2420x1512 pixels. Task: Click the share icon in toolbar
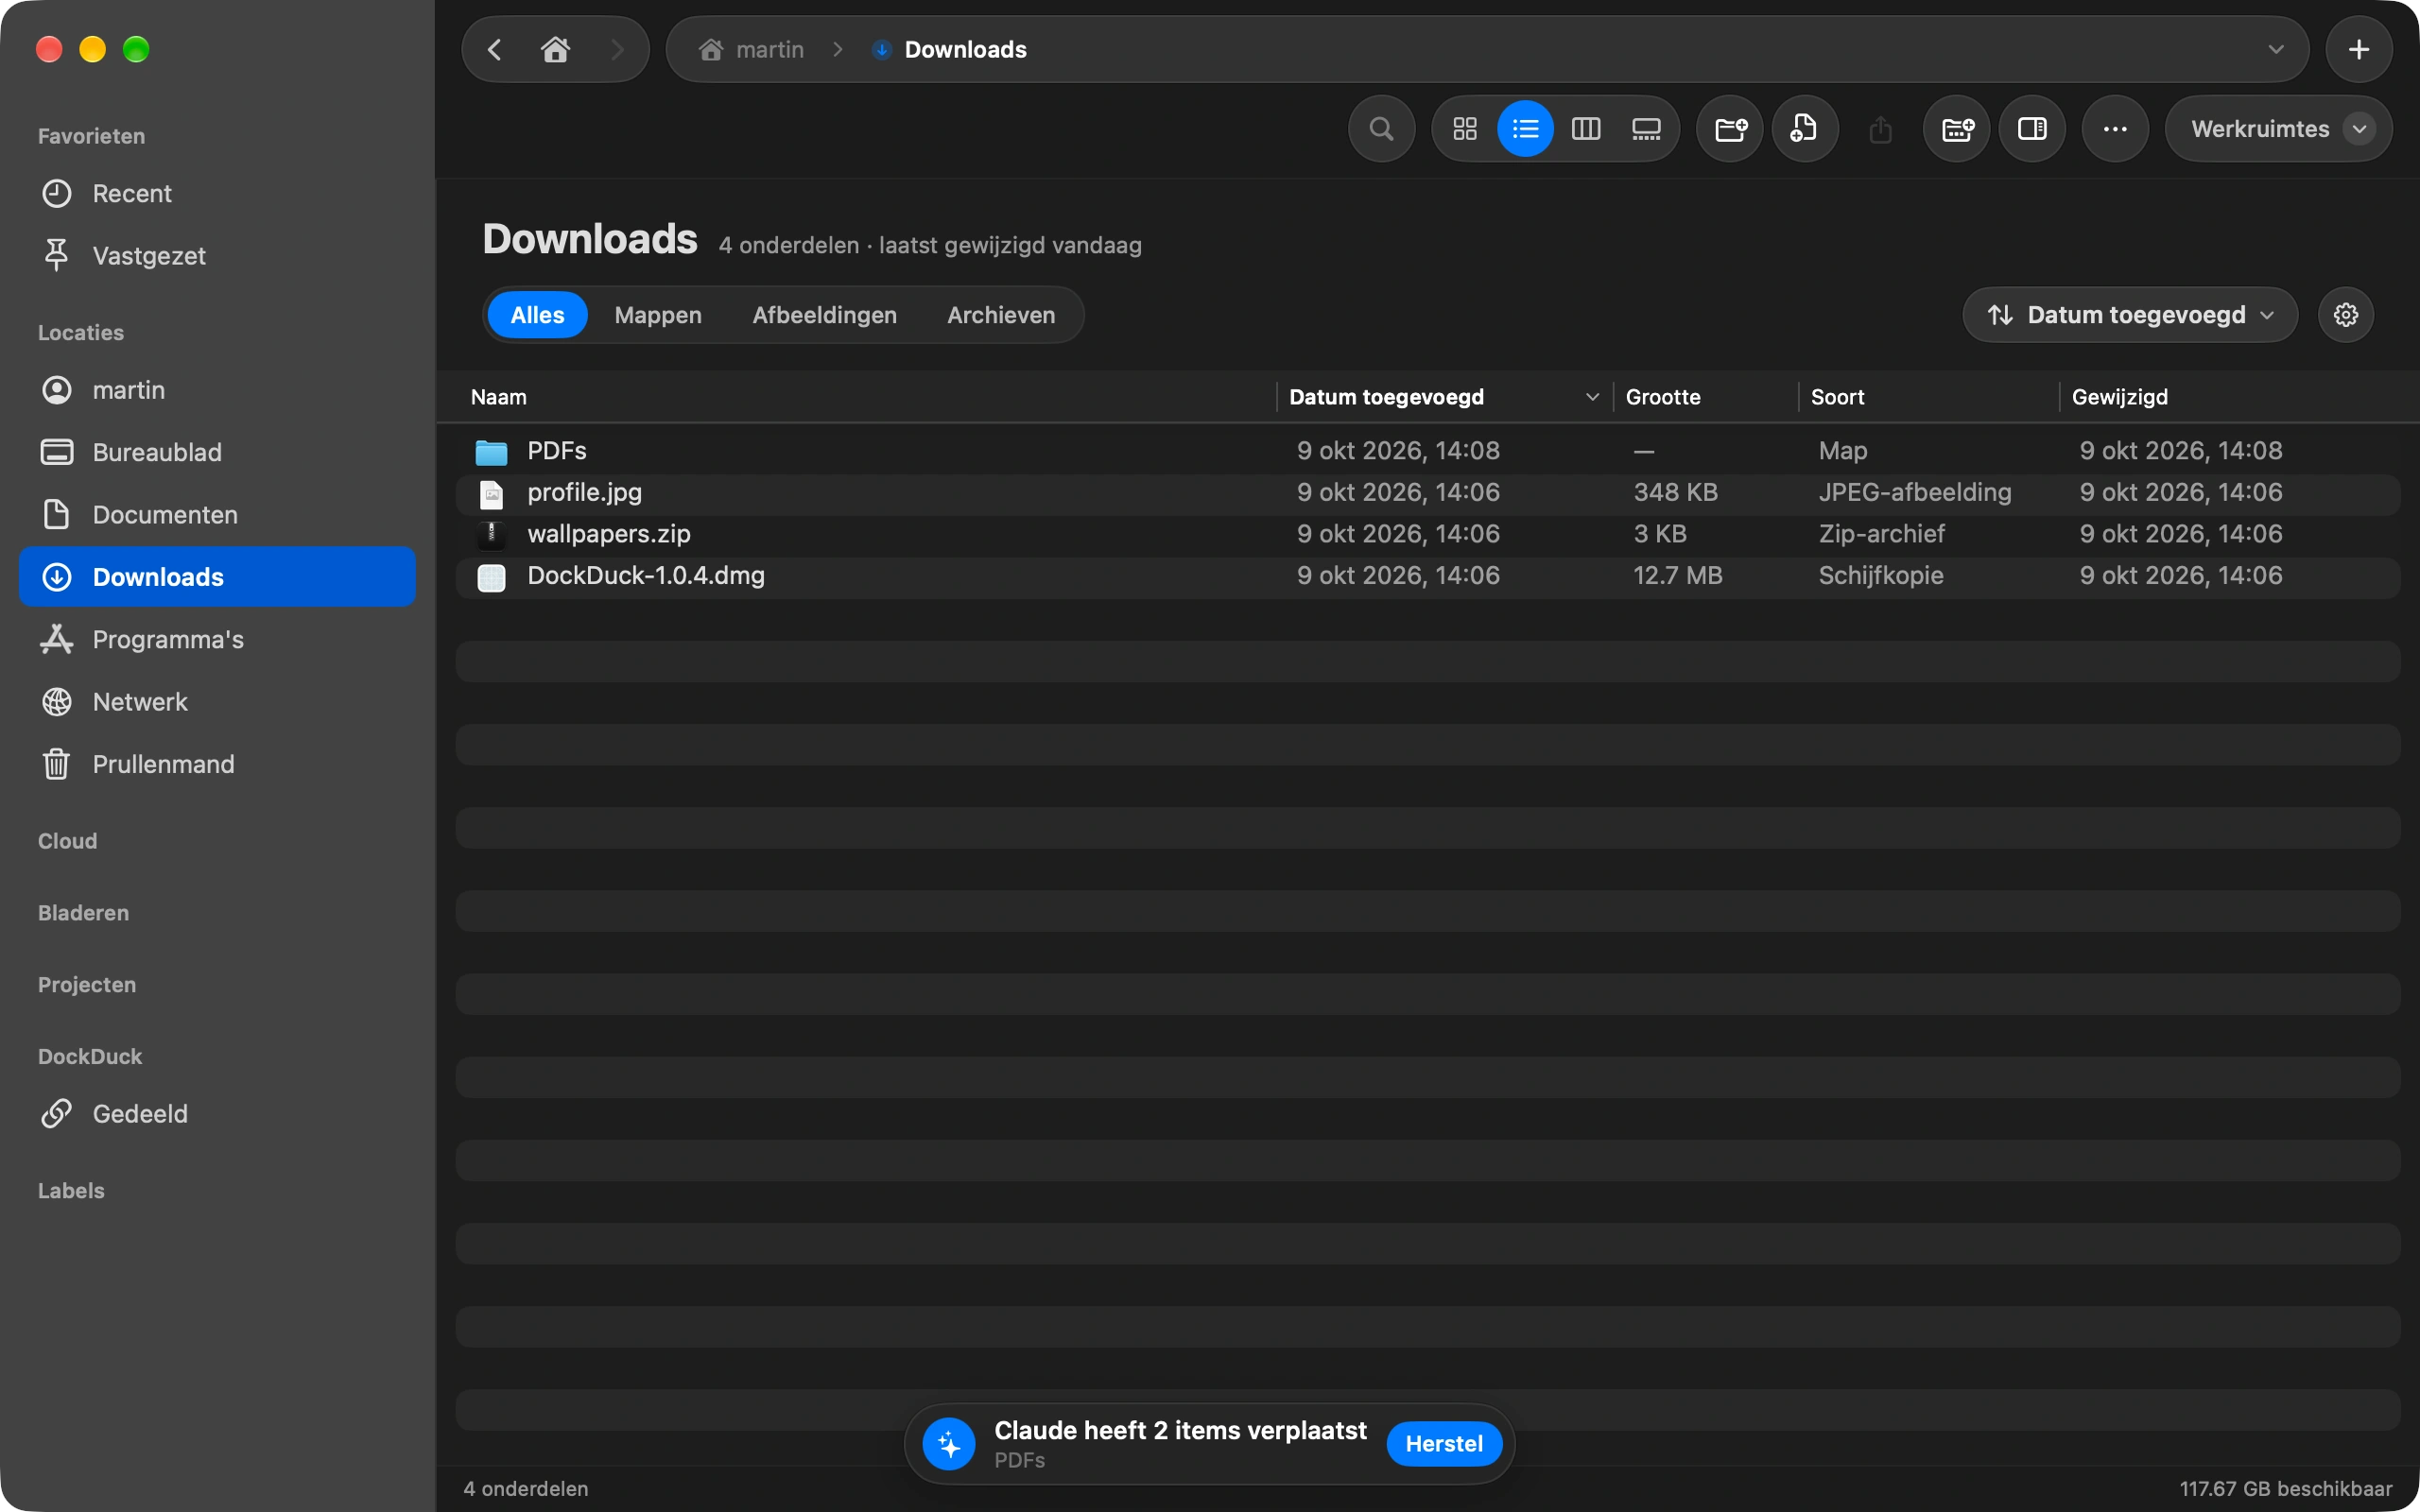tap(1880, 129)
